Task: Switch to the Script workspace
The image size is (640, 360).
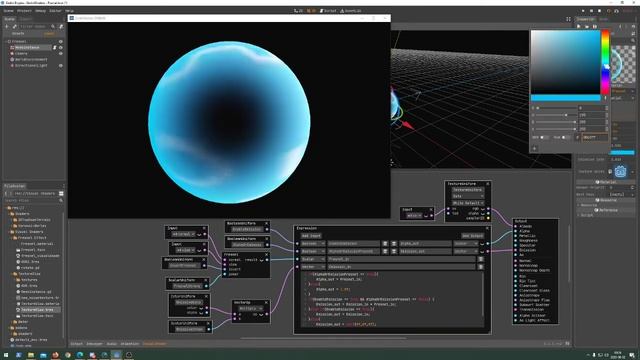Action: point(328,11)
